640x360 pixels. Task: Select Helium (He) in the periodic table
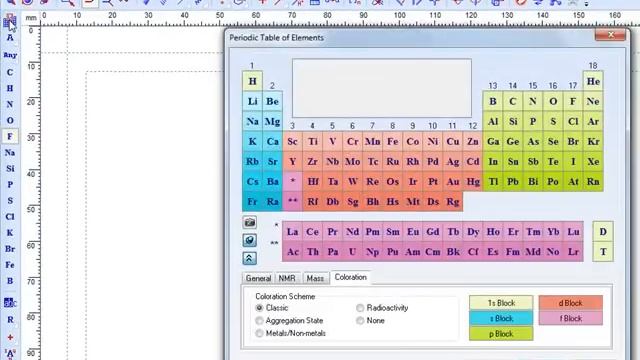pyautogui.click(x=593, y=81)
